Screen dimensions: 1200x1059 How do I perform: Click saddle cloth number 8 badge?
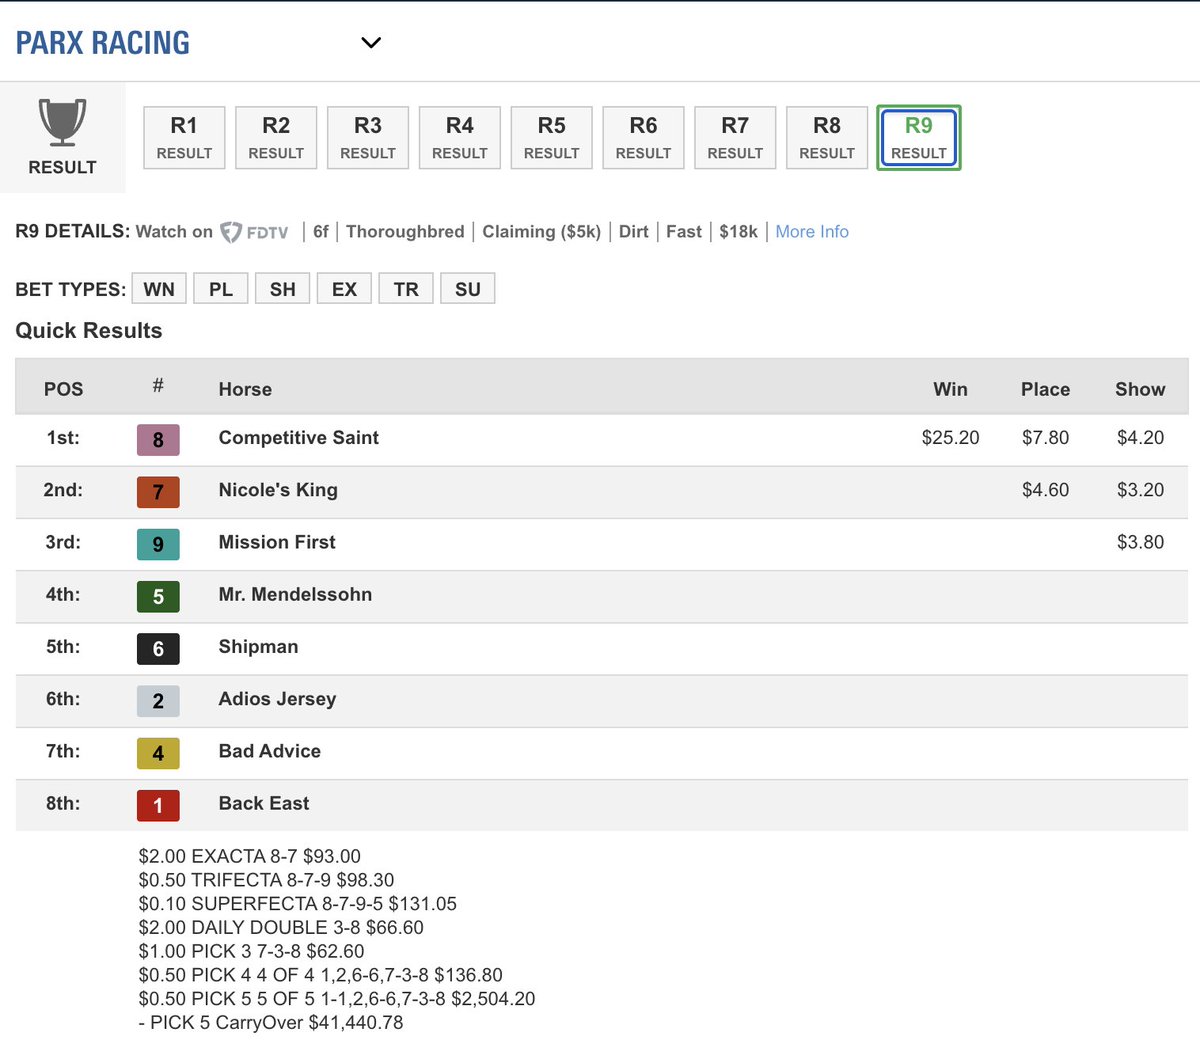point(158,440)
